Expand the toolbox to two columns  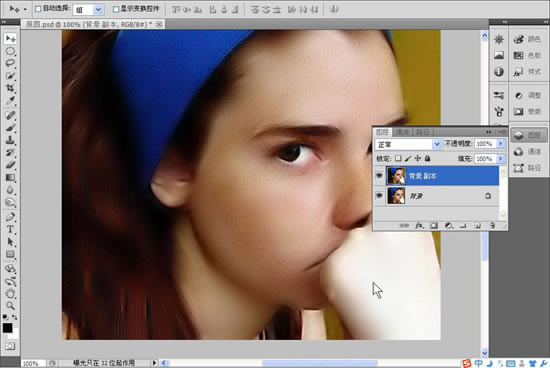(x=4, y=22)
